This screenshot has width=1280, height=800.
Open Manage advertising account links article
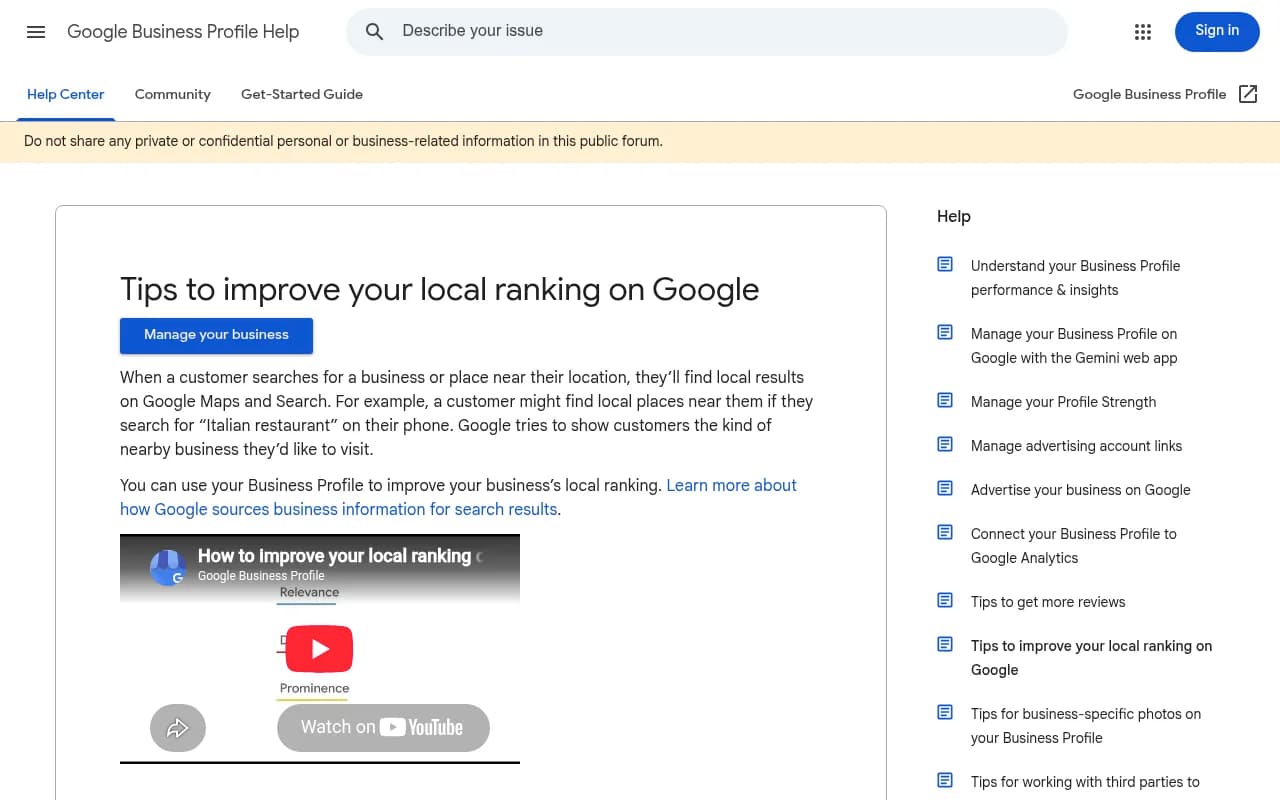point(1076,446)
